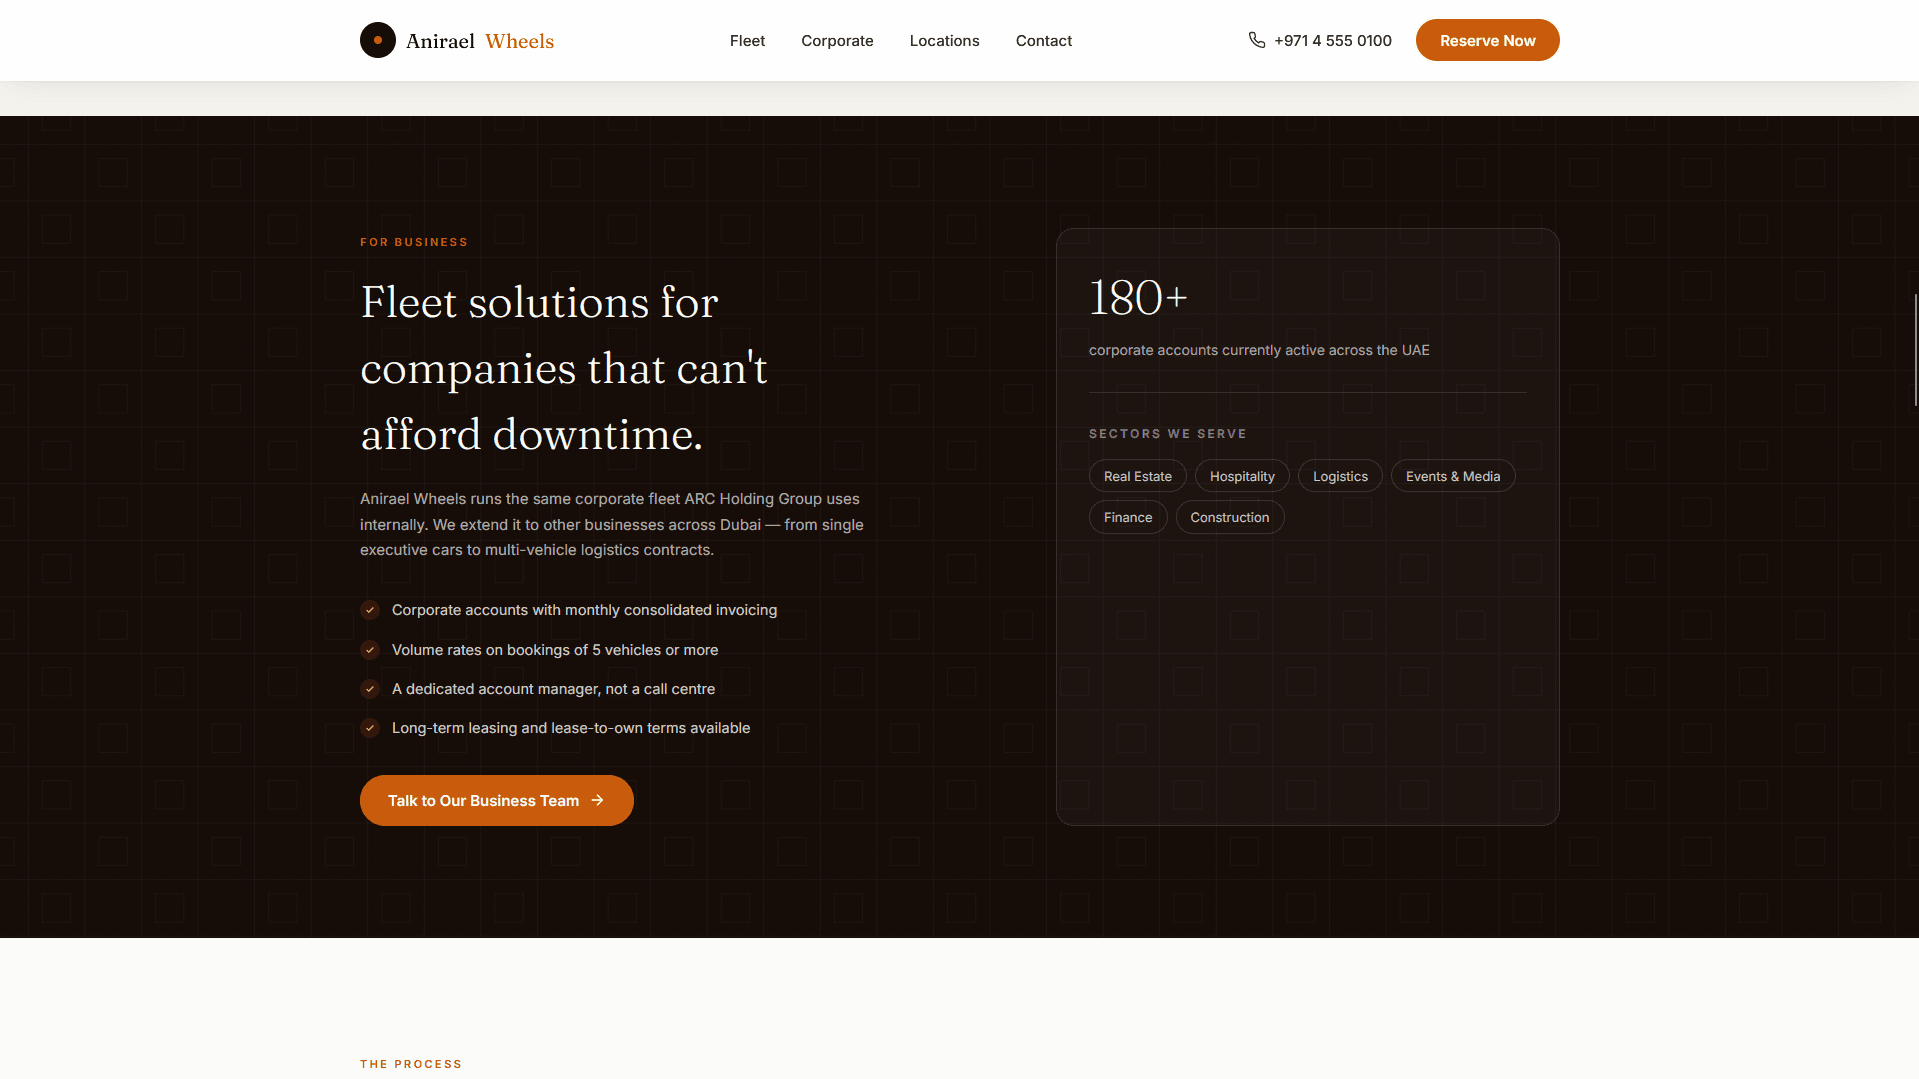Click 'Corporate accounts with monthly consolidated invoicing' text
The image size is (1919, 1079).
click(x=584, y=610)
